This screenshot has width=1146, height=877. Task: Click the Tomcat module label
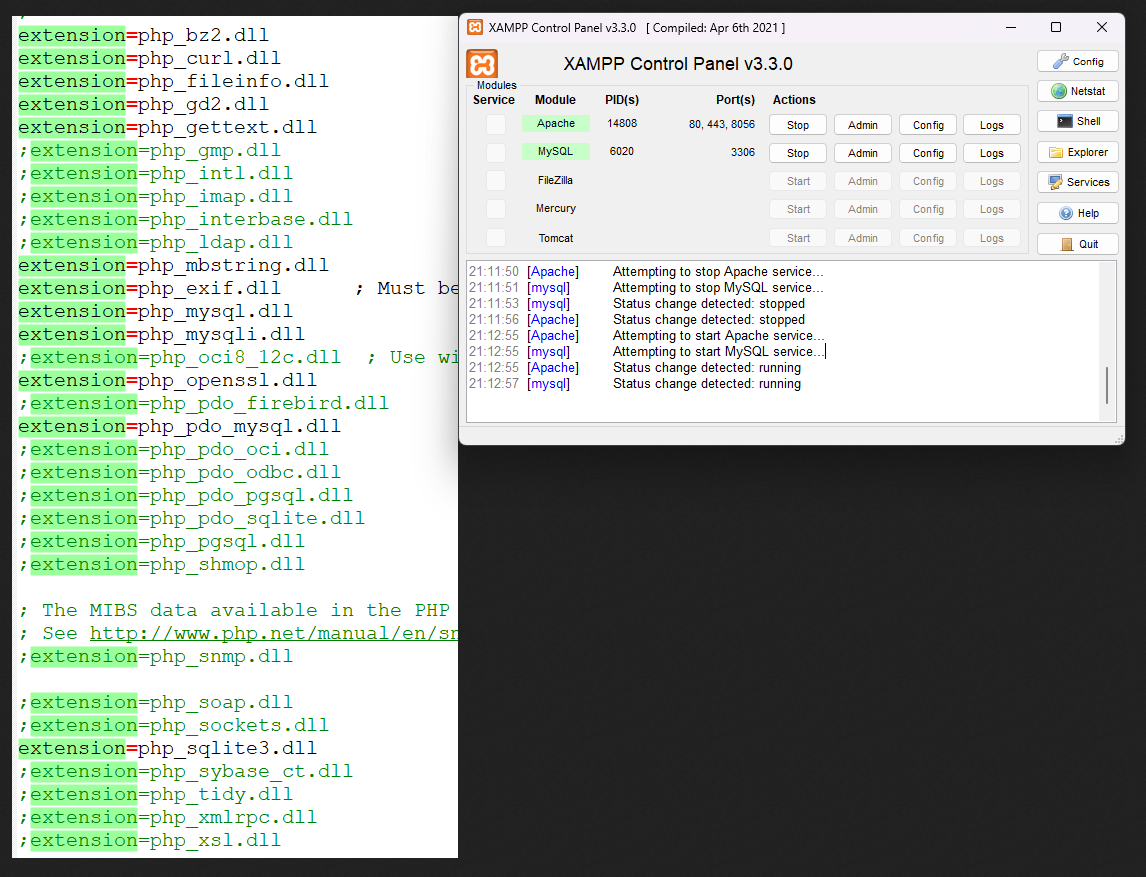pos(555,238)
